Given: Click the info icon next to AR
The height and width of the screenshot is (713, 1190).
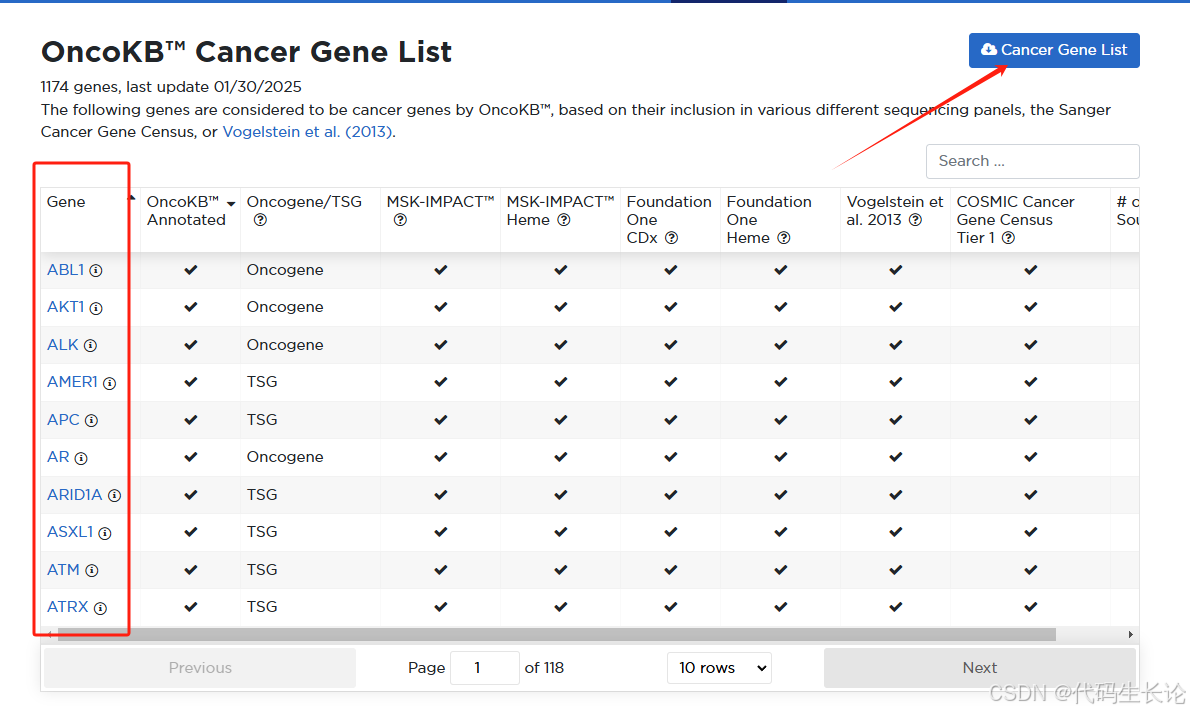Looking at the screenshot, I should pyautogui.click(x=81, y=458).
